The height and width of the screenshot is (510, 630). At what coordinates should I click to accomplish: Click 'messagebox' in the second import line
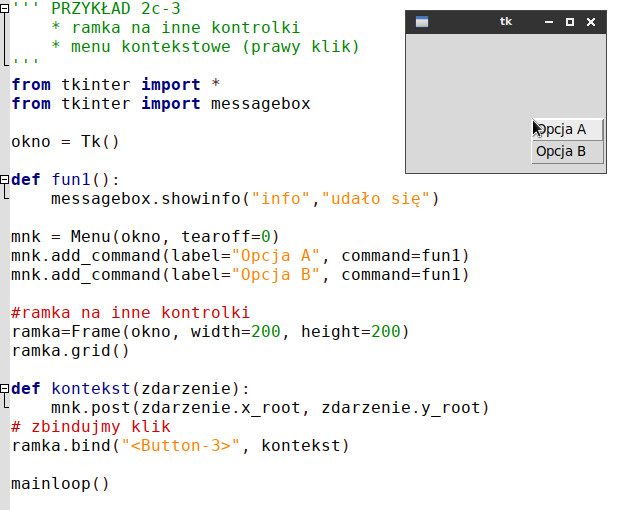[260, 104]
